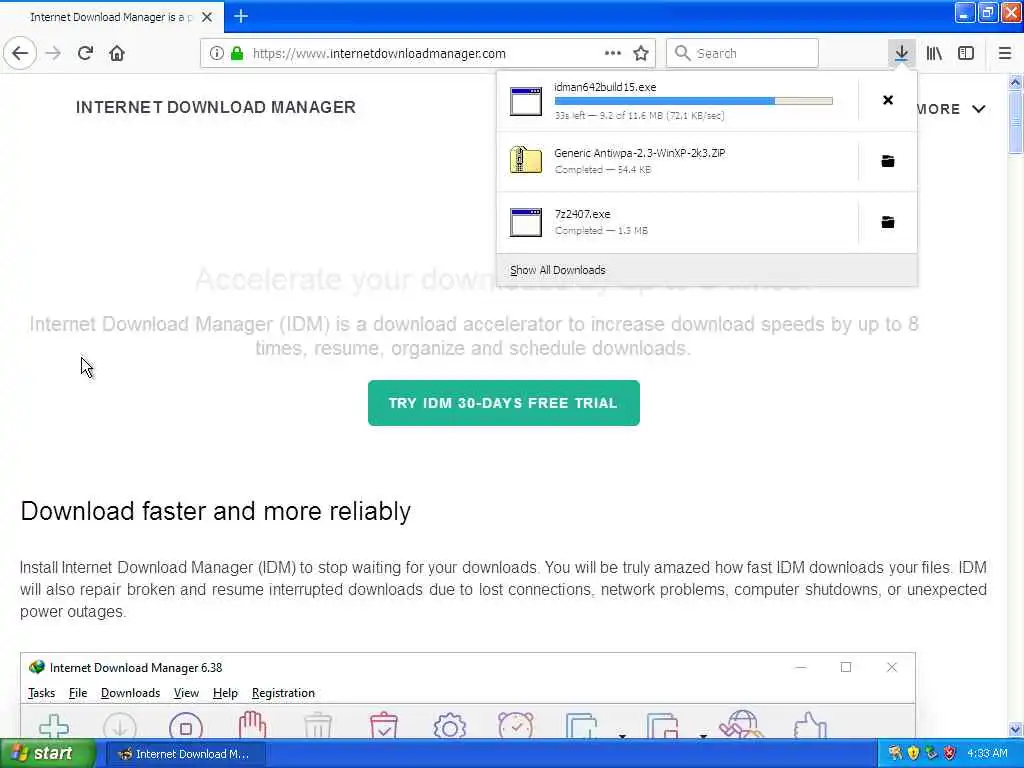Open page actions three-dot menu

pos(613,53)
